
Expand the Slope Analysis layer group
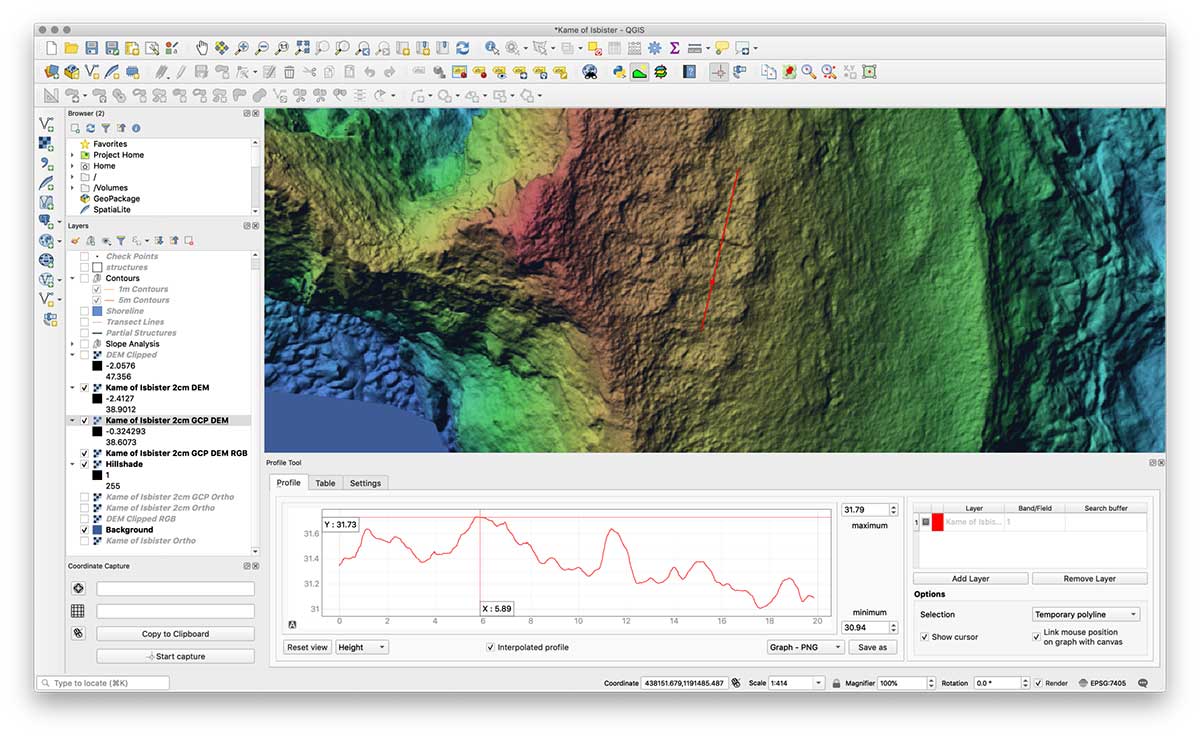[x=72, y=344]
